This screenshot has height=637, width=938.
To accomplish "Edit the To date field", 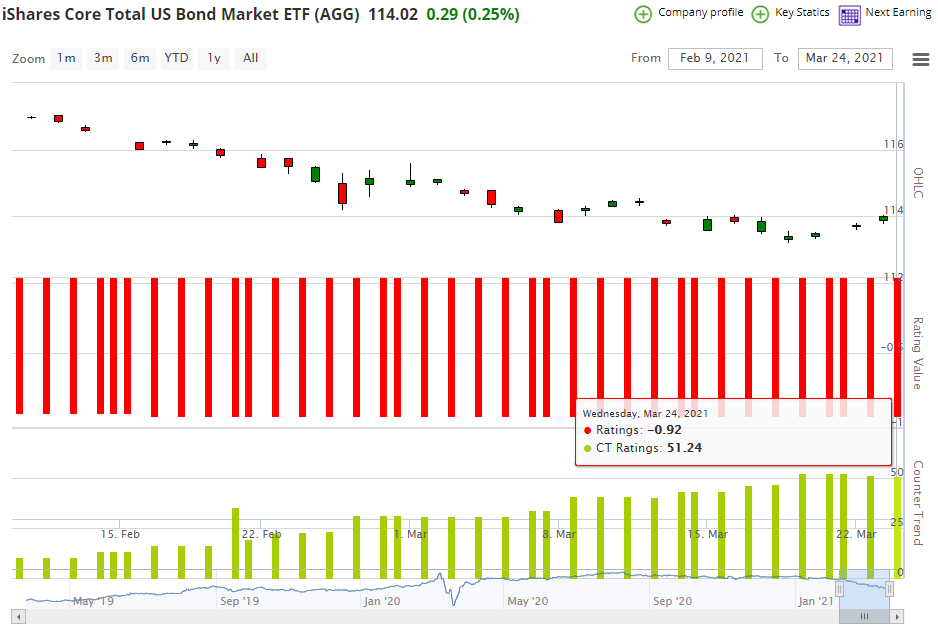I will pyautogui.click(x=845, y=58).
